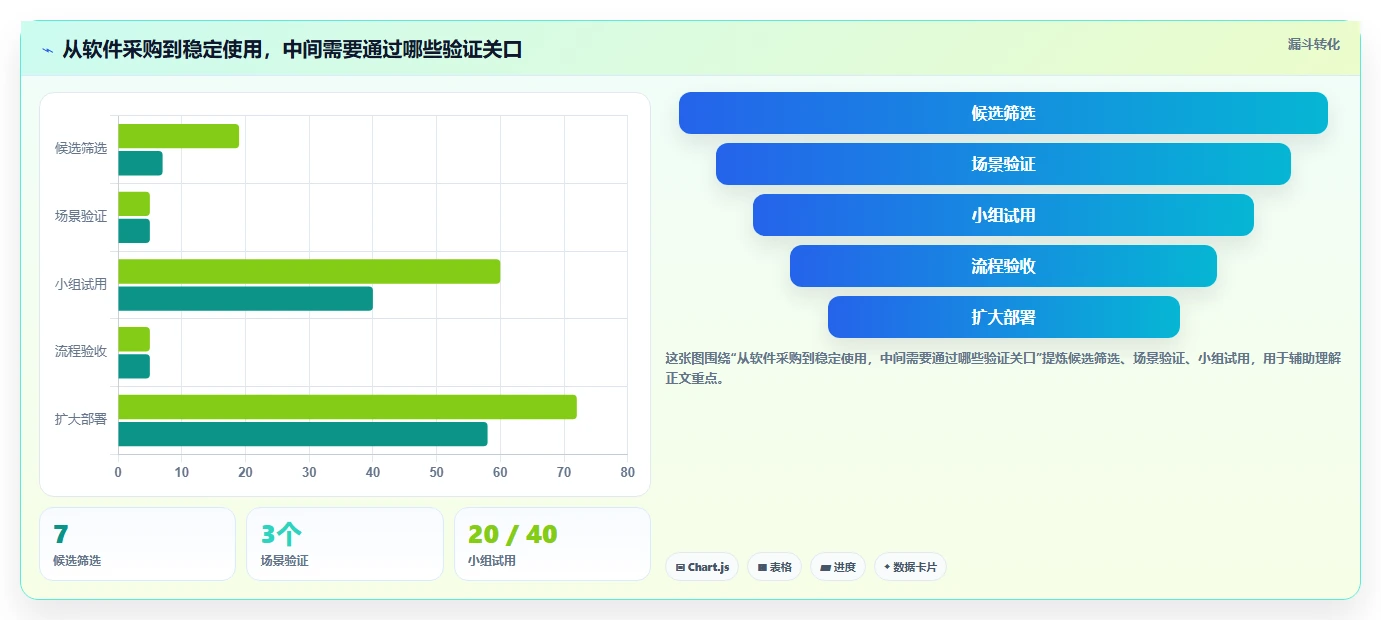
Task: Click the green bar for 场景验证
Action: click(x=134, y=204)
